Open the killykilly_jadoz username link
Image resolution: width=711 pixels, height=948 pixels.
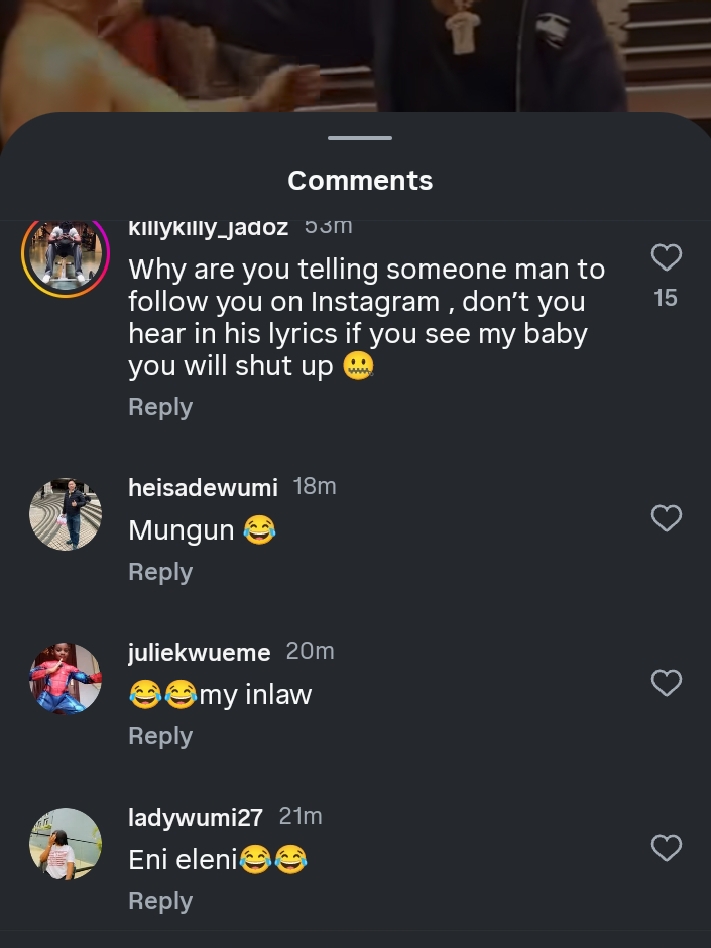208,228
